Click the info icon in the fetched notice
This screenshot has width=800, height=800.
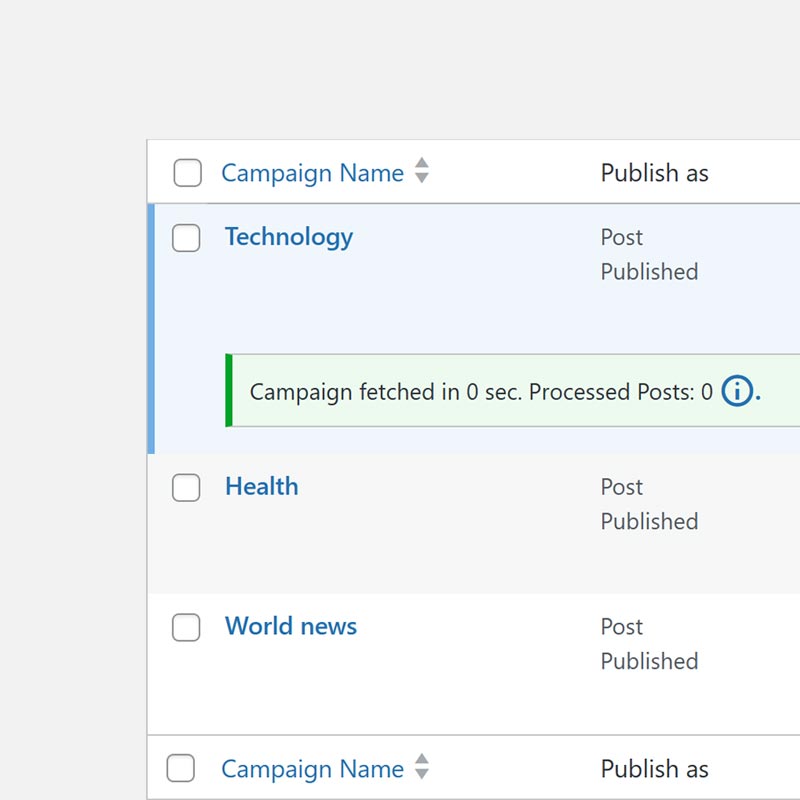(x=737, y=391)
